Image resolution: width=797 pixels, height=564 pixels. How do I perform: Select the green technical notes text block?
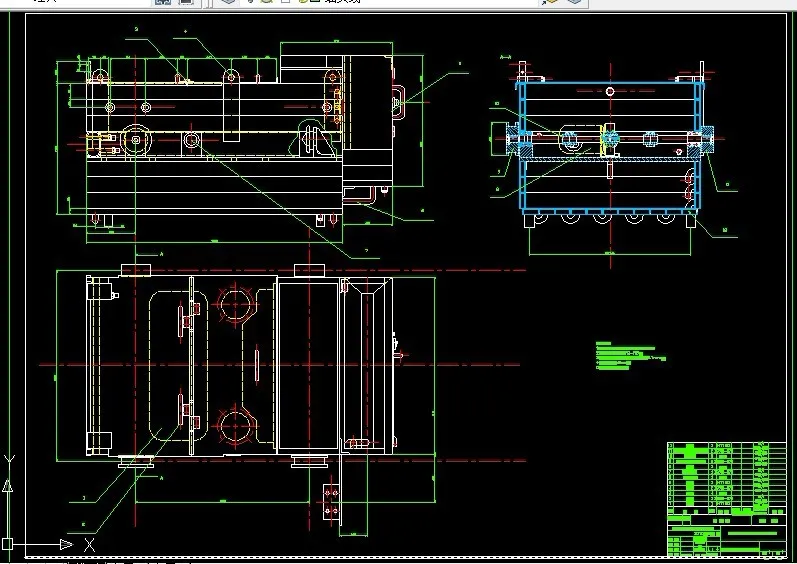630,354
